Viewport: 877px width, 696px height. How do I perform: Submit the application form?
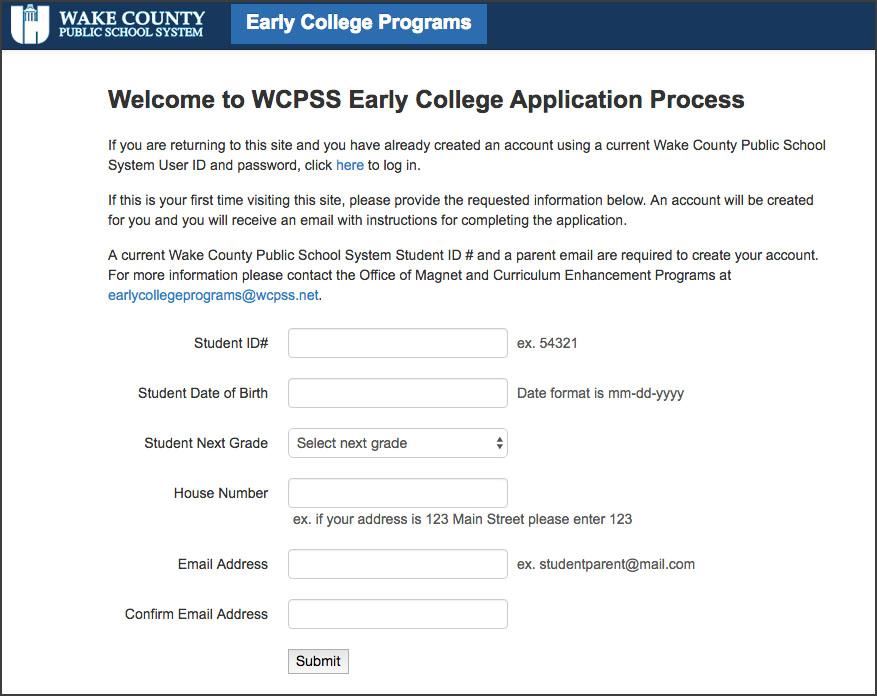click(x=318, y=661)
